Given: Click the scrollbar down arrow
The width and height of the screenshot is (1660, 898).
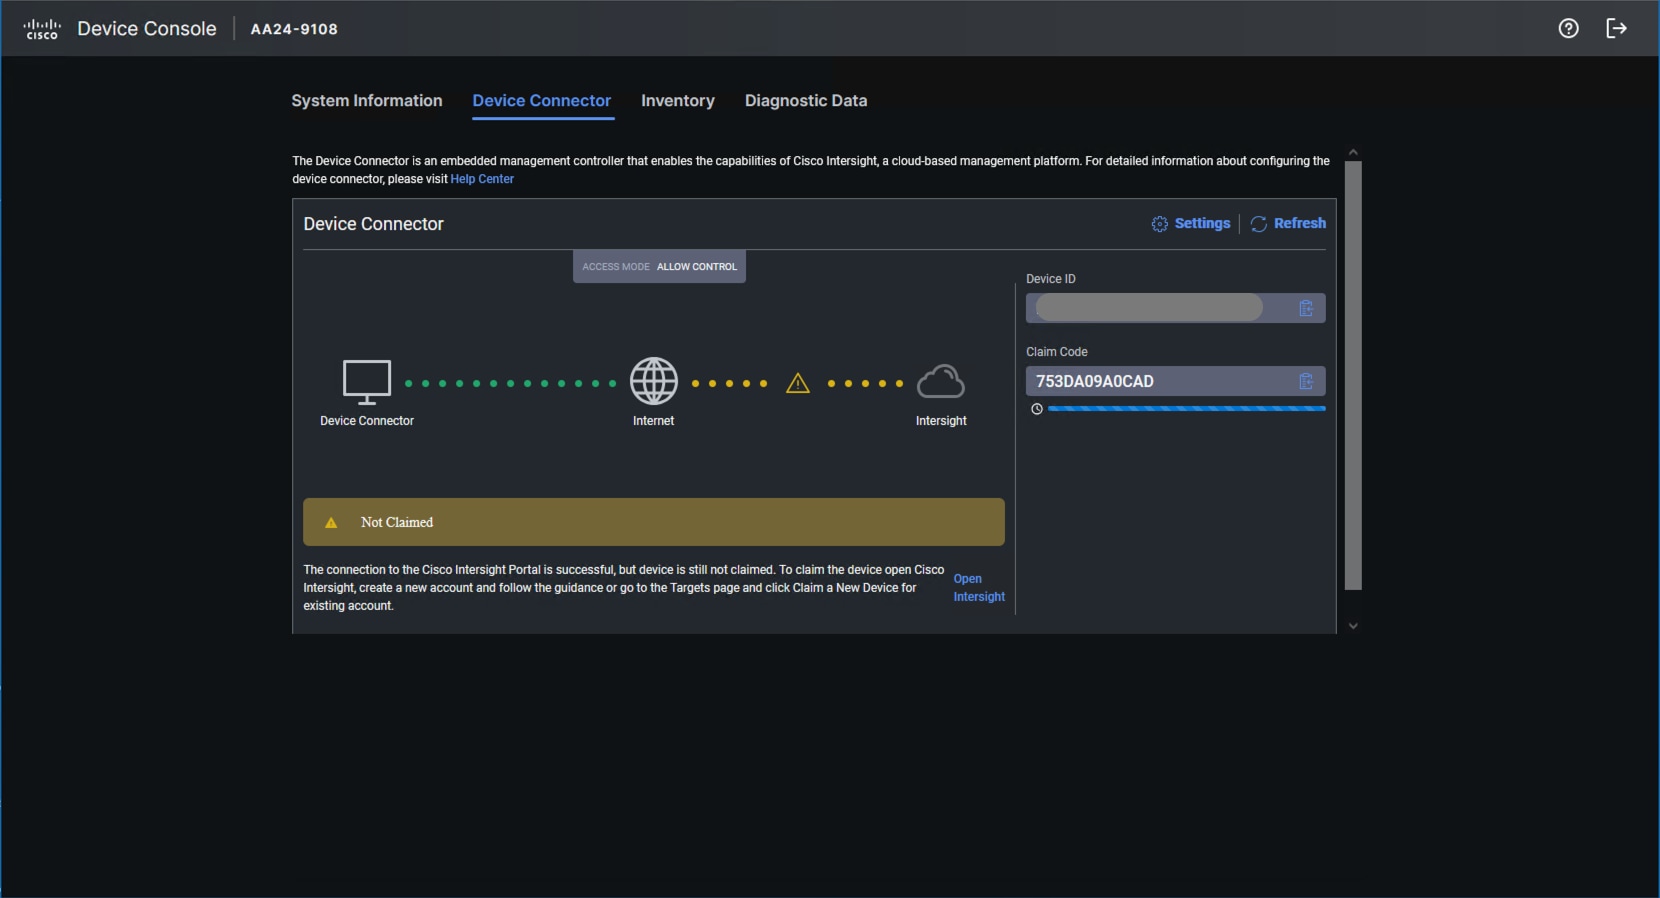Looking at the screenshot, I should tap(1353, 626).
